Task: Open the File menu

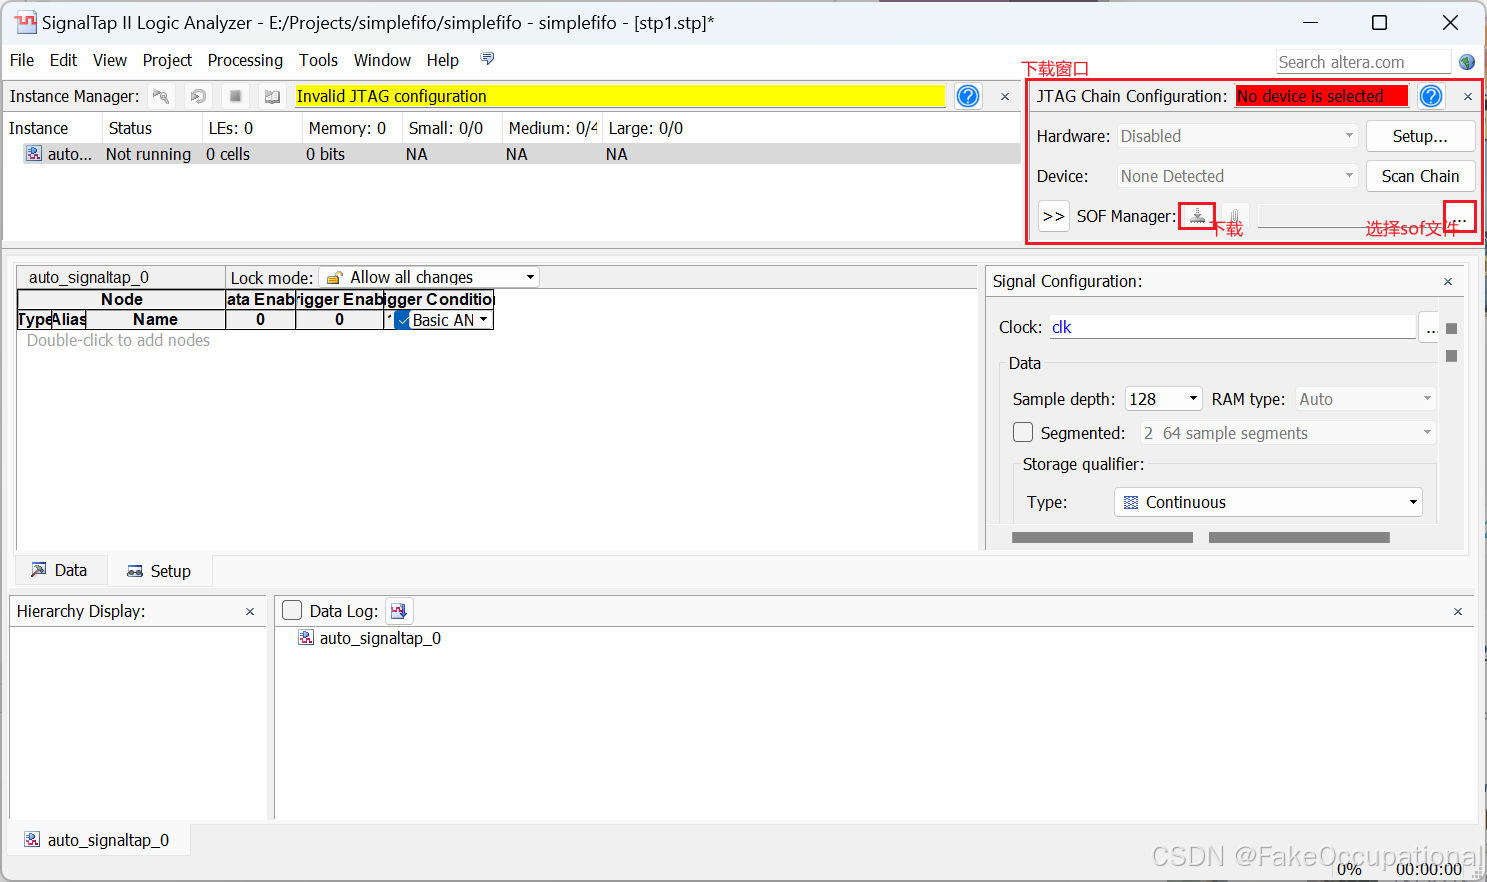Action: [22, 60]
